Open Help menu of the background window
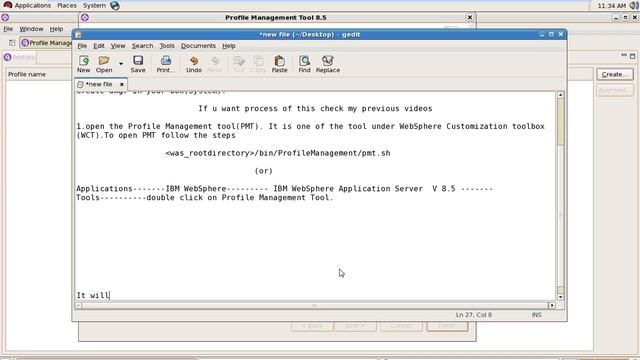 (56, 29)
